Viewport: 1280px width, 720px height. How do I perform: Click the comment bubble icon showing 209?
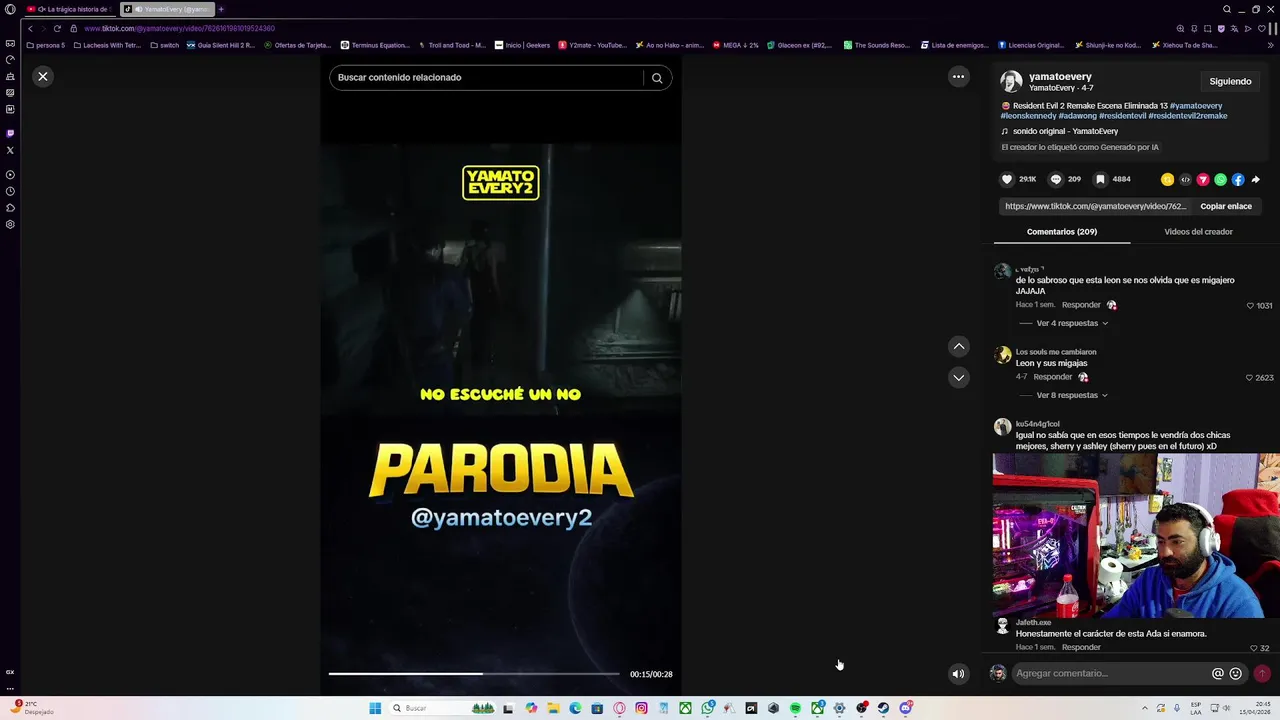(x=1055, y=179)
